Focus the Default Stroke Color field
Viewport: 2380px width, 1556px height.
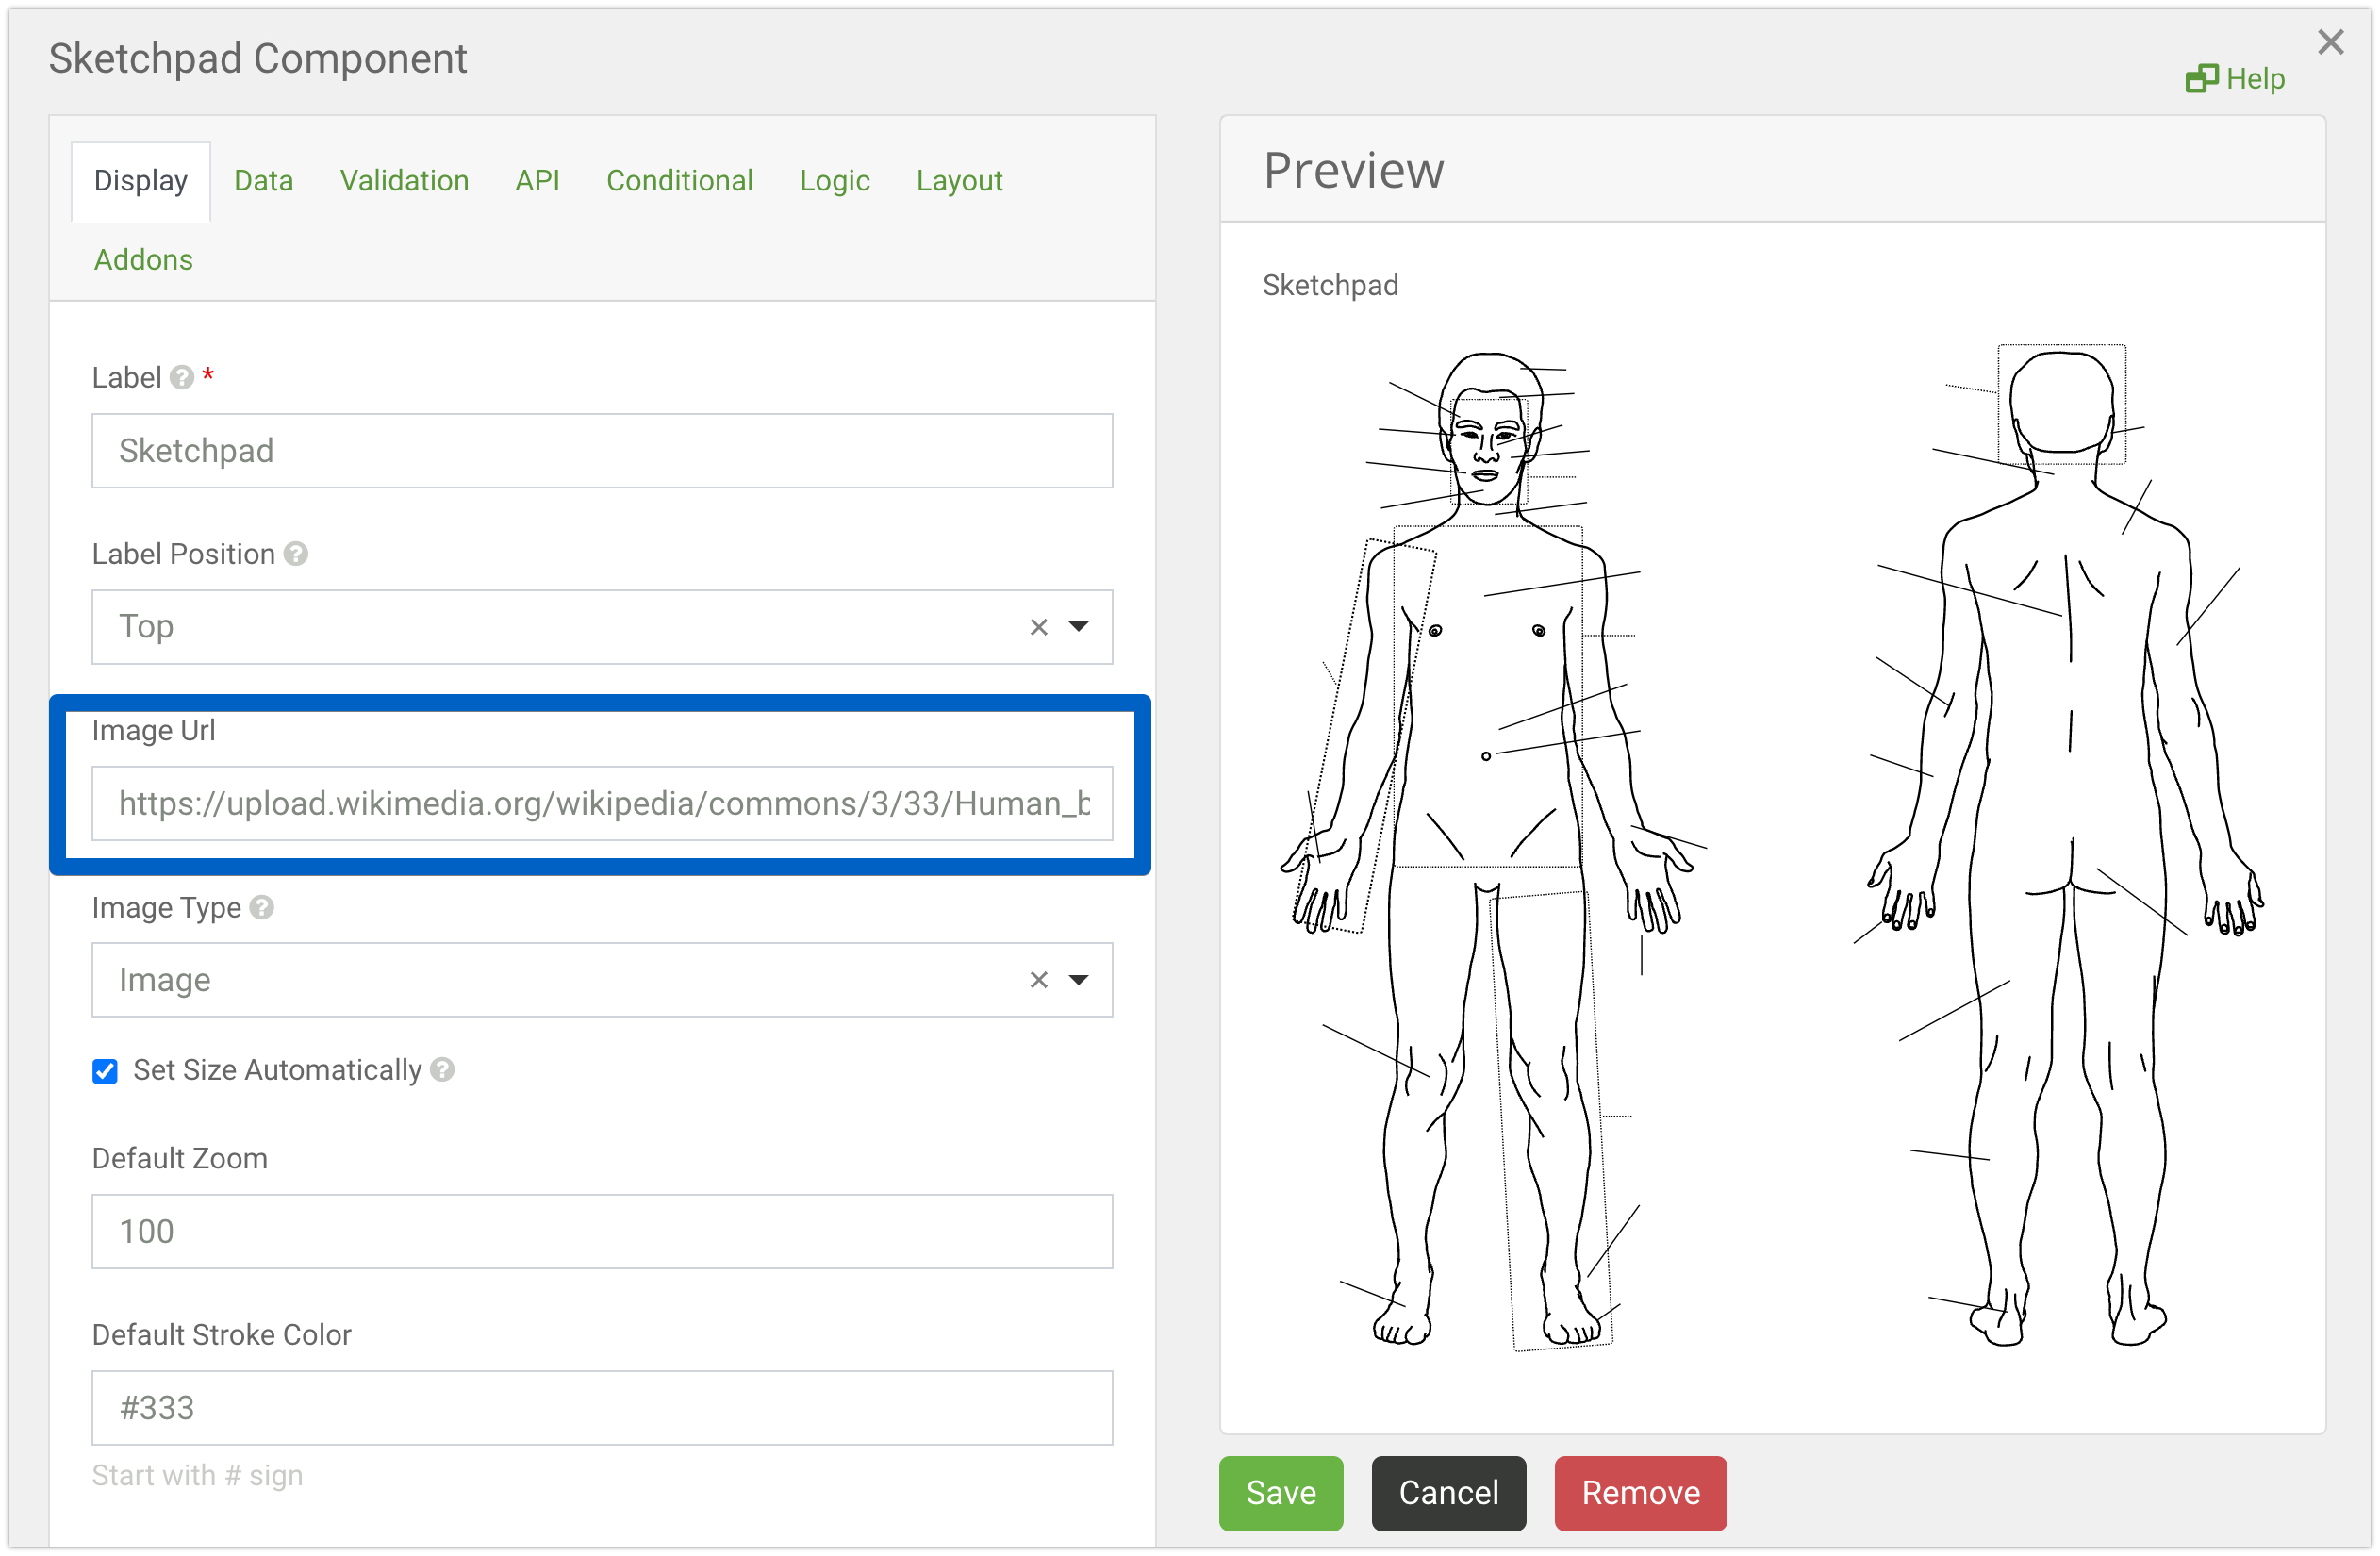point(601,1408)
